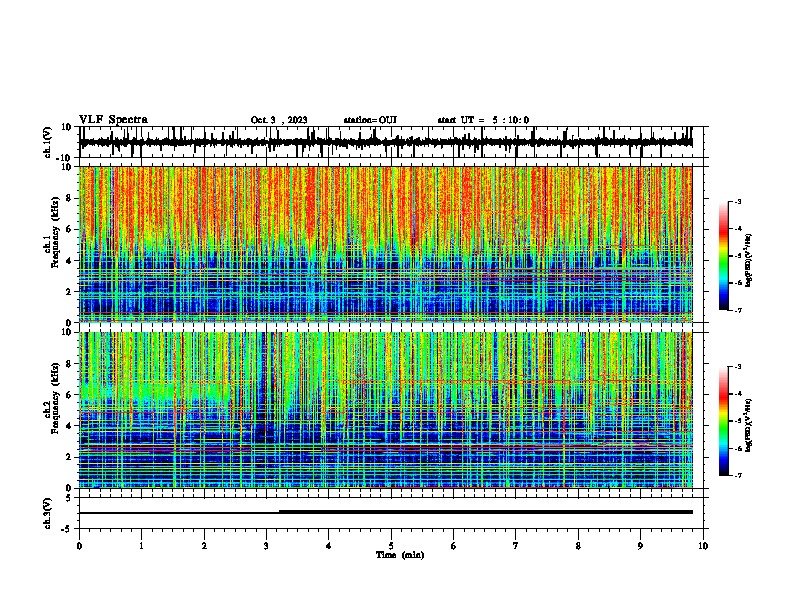Click the "2" kHz tick on ch.1 spectrogram
The height and width of the screenshot is (612, 792).
[69, 292]
